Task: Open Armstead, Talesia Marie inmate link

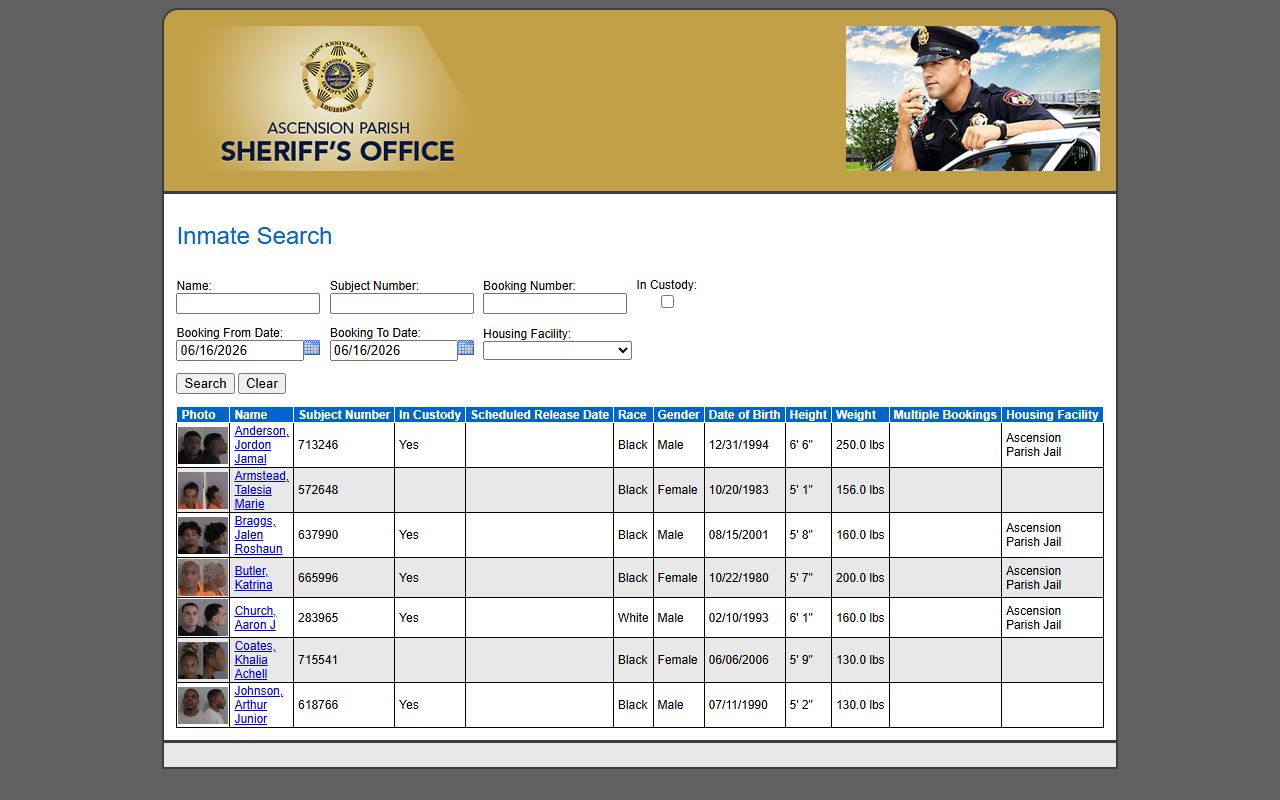Action: [261, 490]
